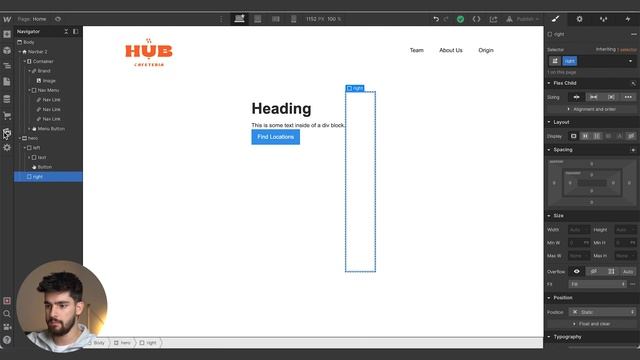Select the right div in Navigator
This screenshot has width=640, height=360.
pyautogui.click(x=48, y=177)
